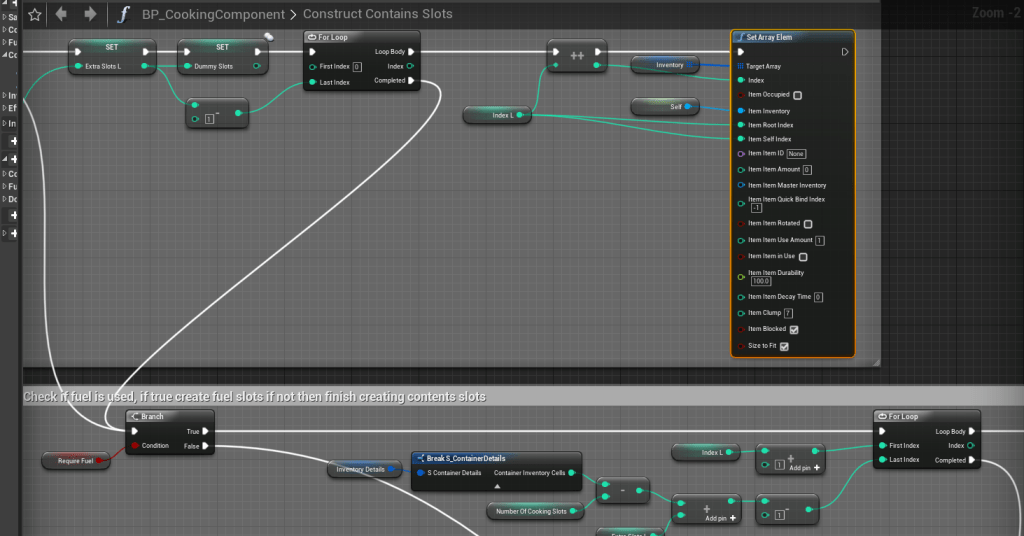
Task: Click Construct Contains Slots breadcrumb label
Action: coord(377,14)
